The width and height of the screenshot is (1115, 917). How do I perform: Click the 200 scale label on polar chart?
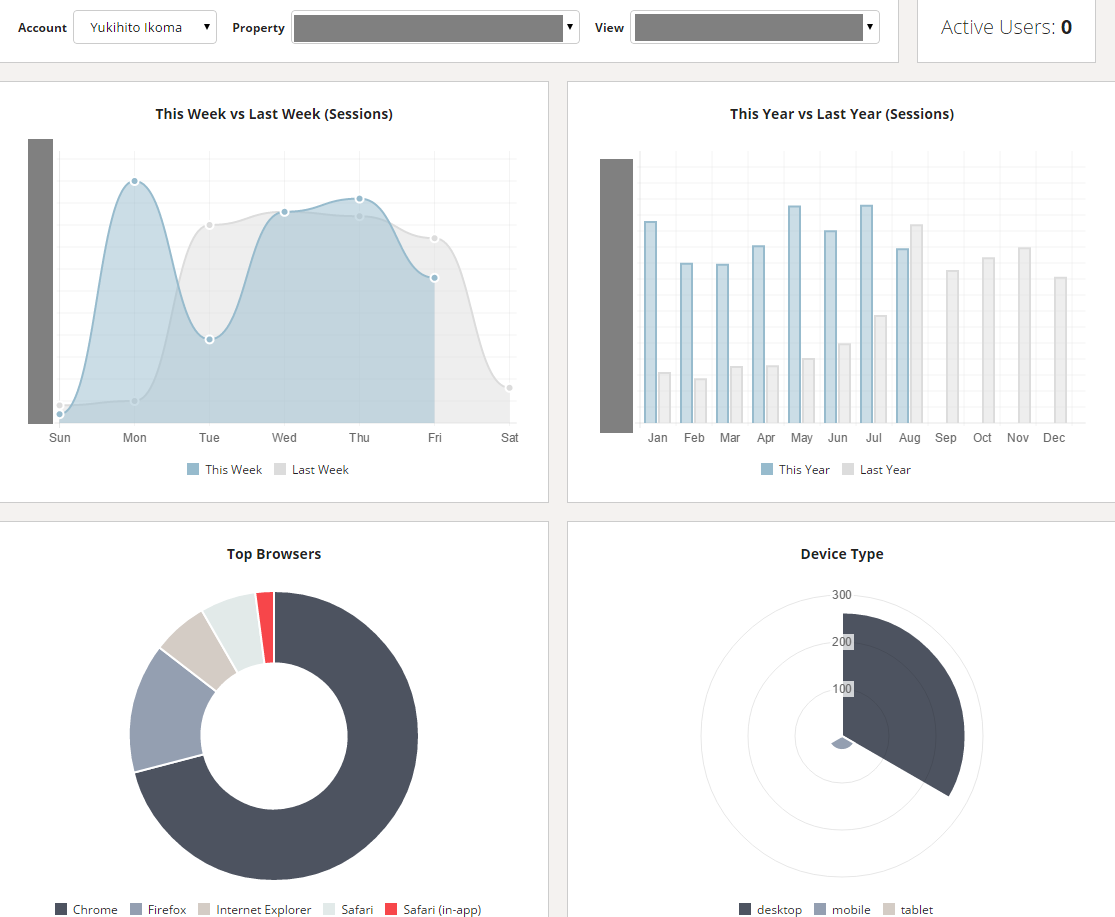[x=842, y=641]
